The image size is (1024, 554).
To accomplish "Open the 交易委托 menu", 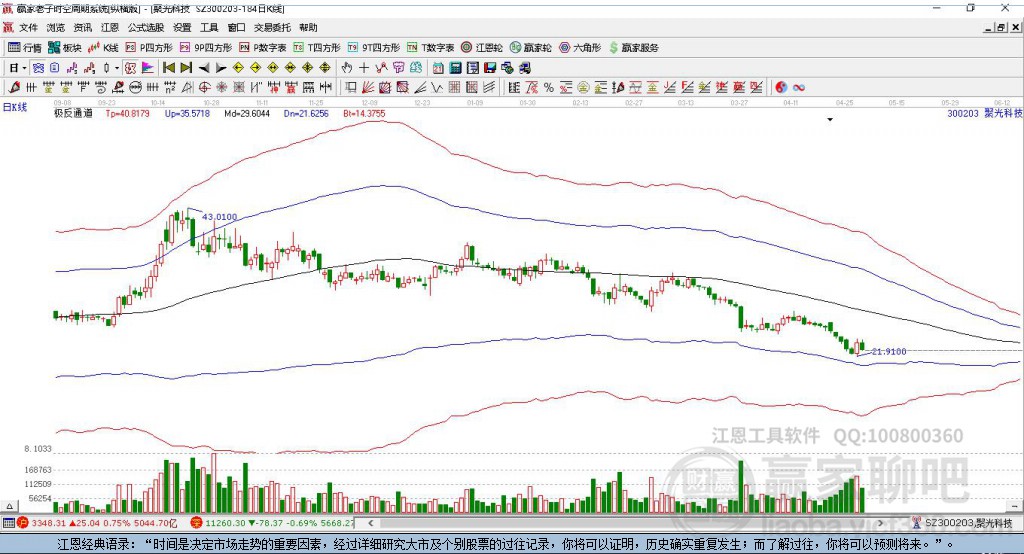I will pos(272,27).
